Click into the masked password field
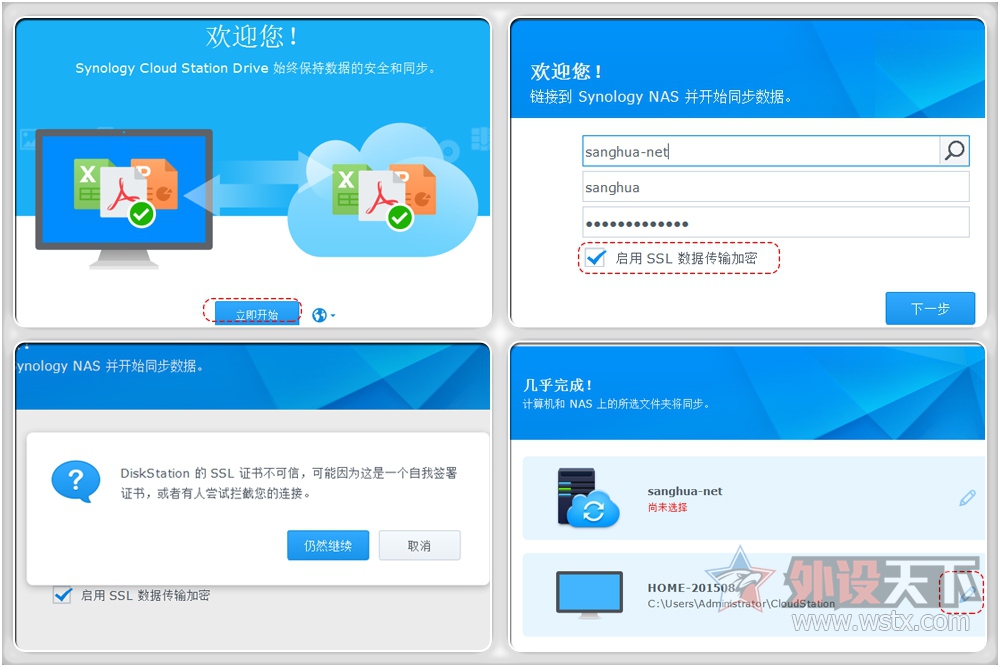 776,223
